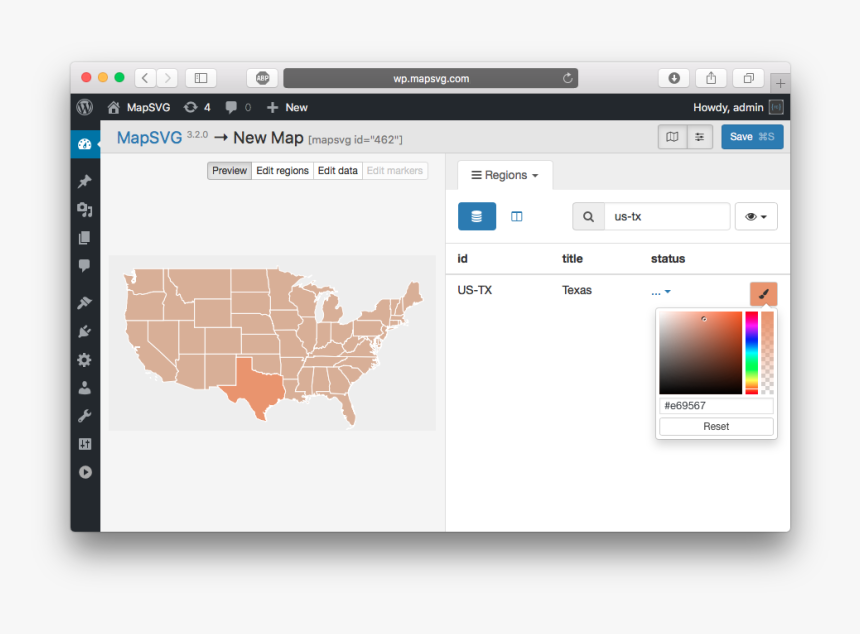Click the us-tx search field
The height and width of the screenshot is (634, 860).
point(667,217)
